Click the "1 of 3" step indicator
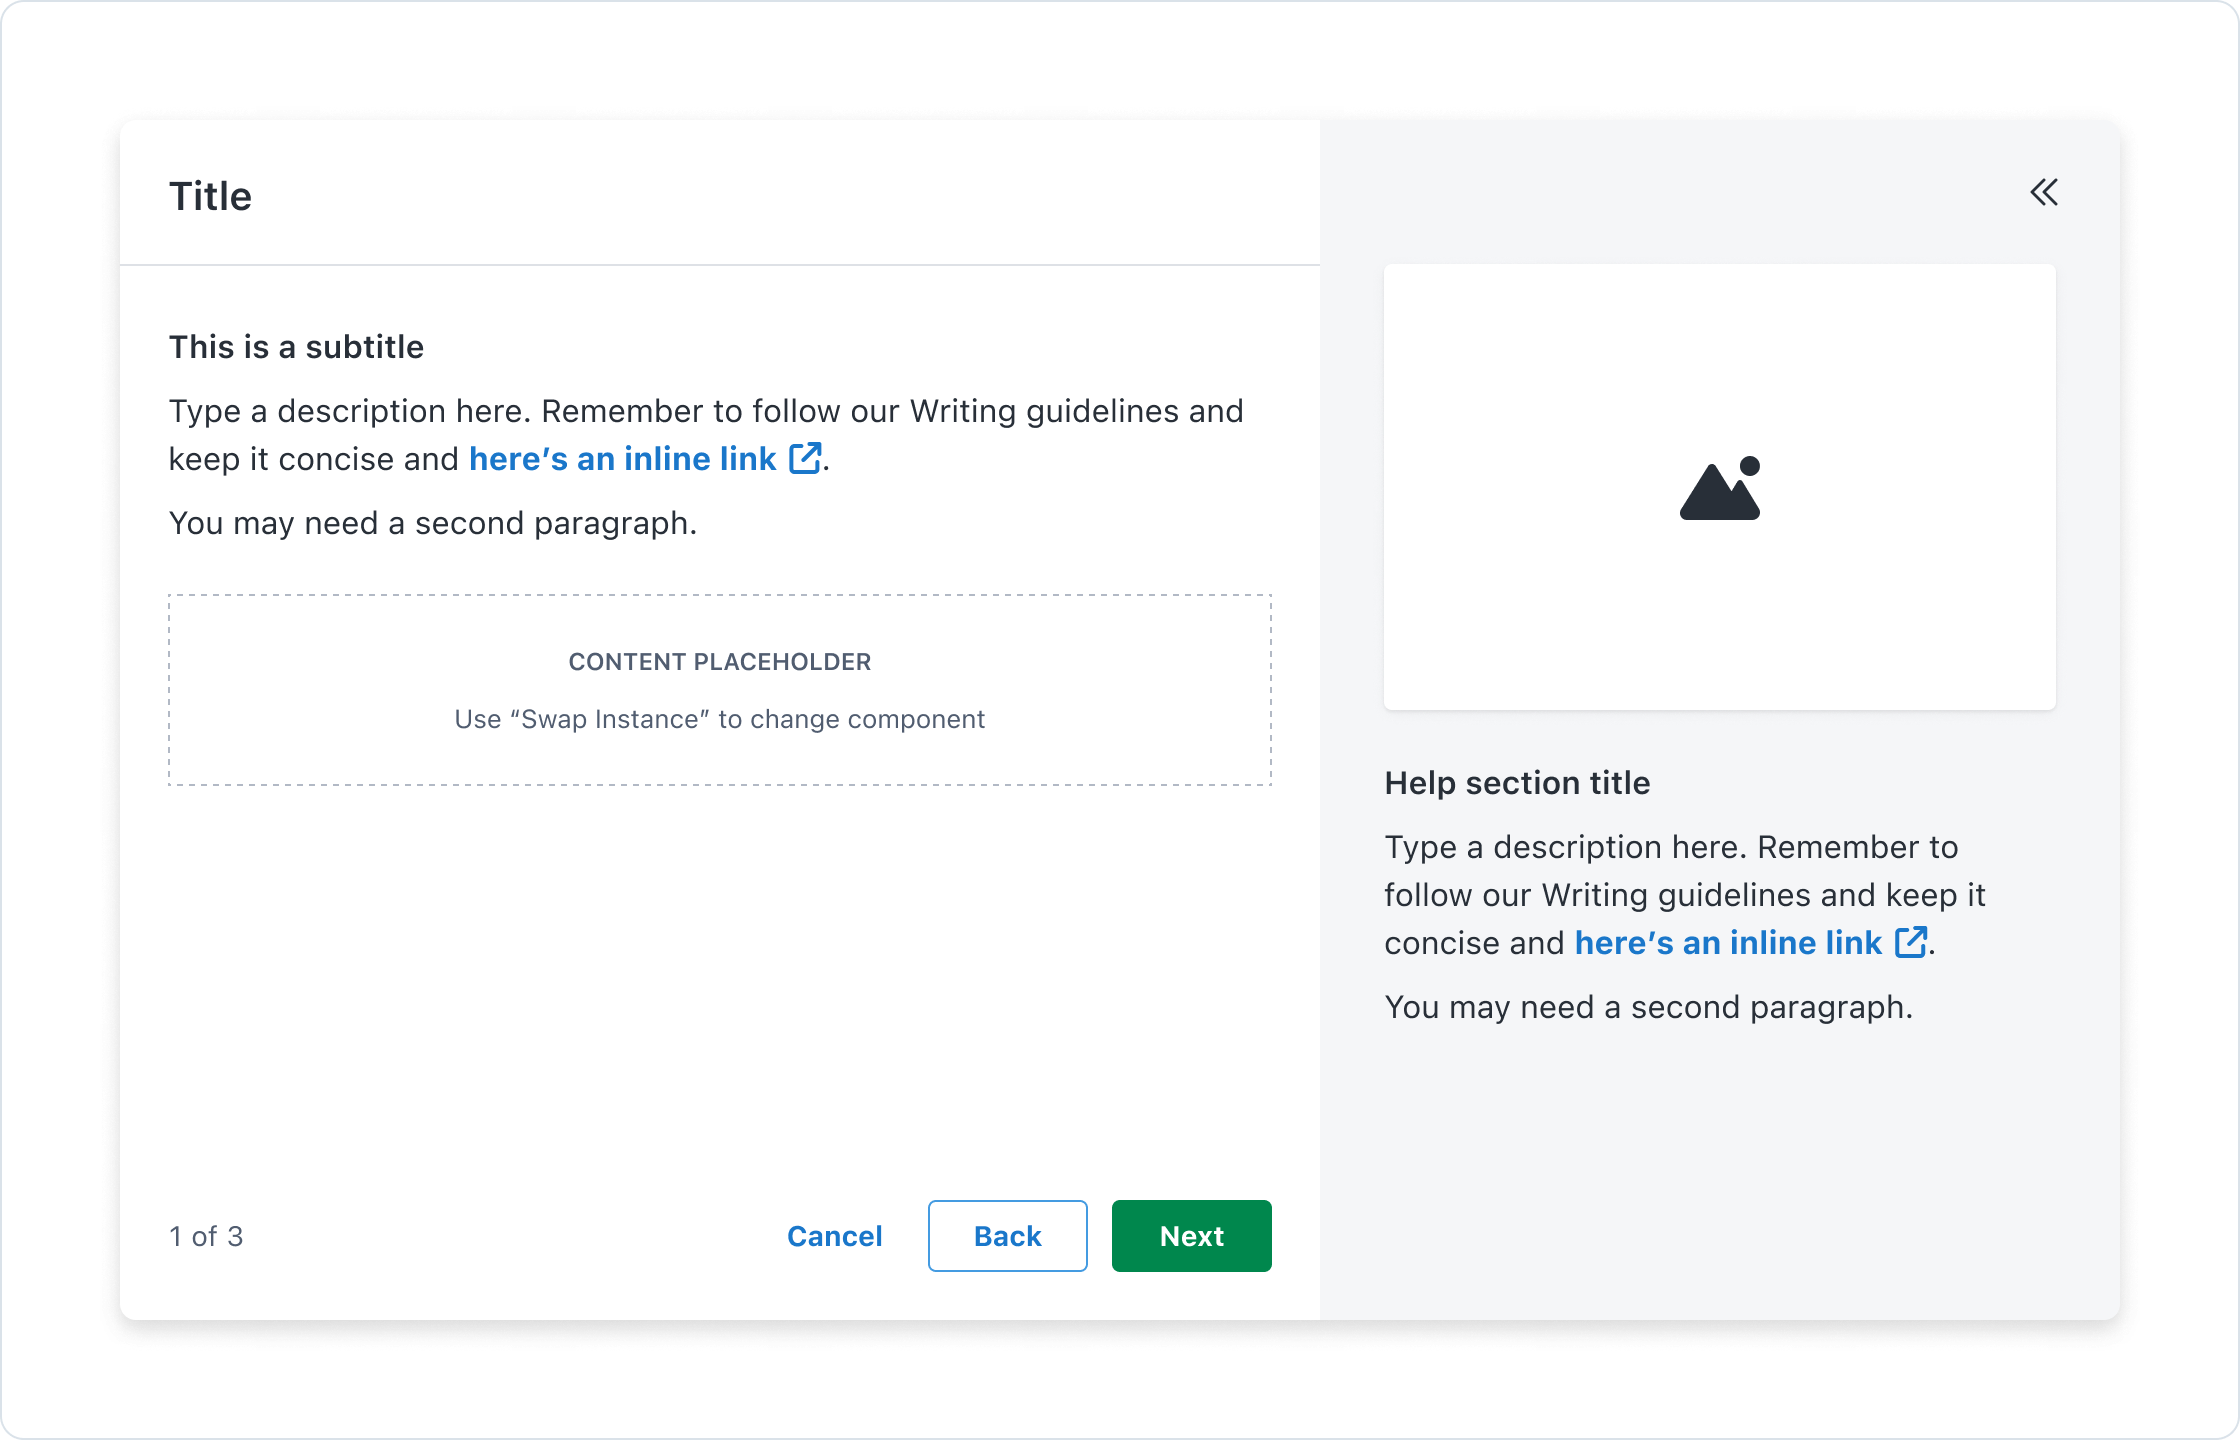Image resolution: width=2240 pixels, height=1440 pixels. click(206, 1237)
